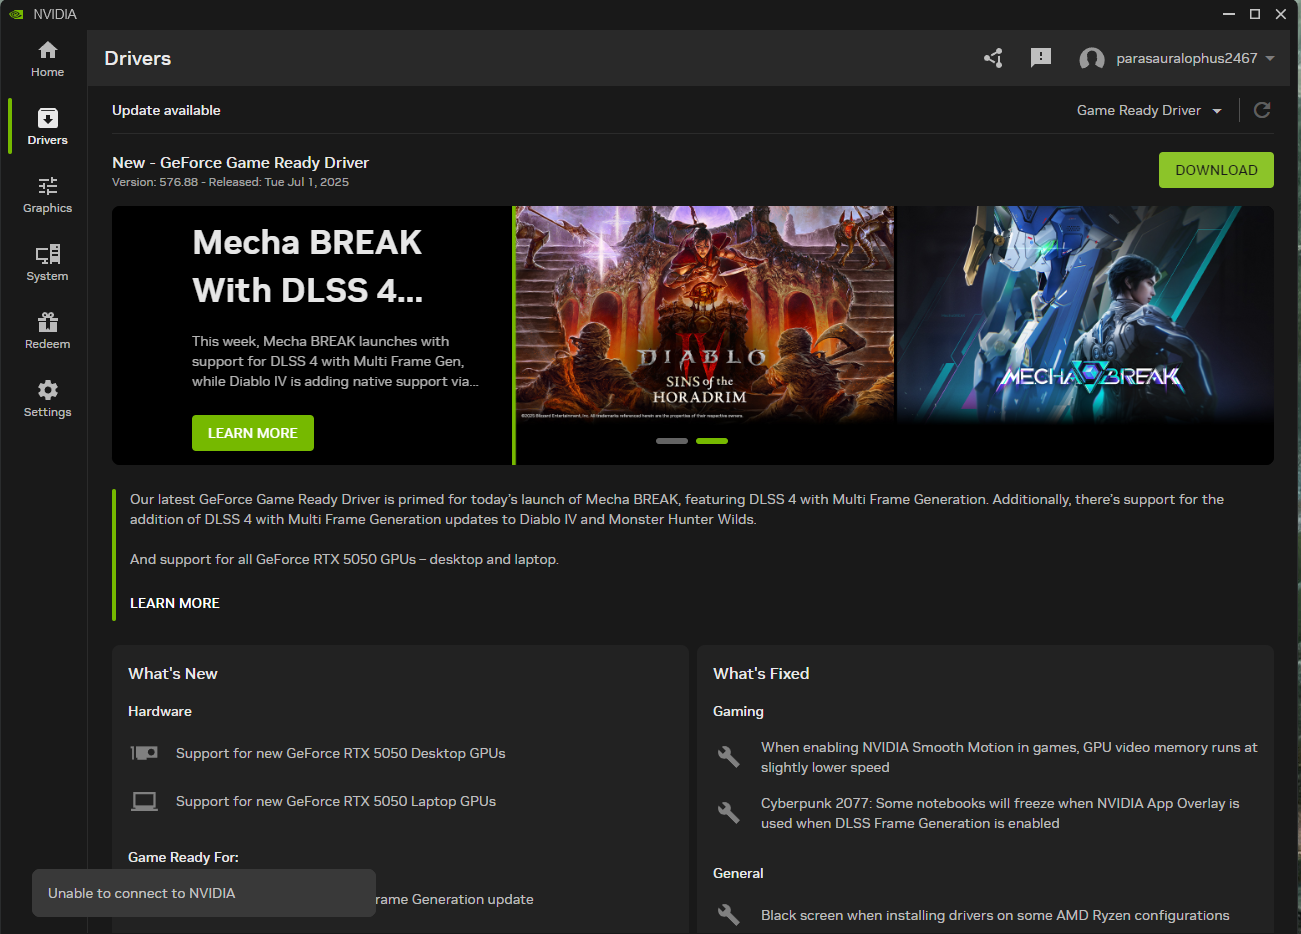The height and width of the screenshot is (934, 1301).
Task: Click the Mecha BREAK With DLSS 4 headline
Action: point(308,266)
